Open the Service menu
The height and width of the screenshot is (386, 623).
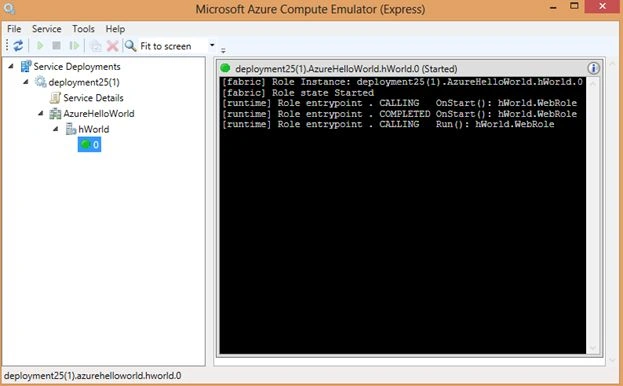[x=46, y=29]
